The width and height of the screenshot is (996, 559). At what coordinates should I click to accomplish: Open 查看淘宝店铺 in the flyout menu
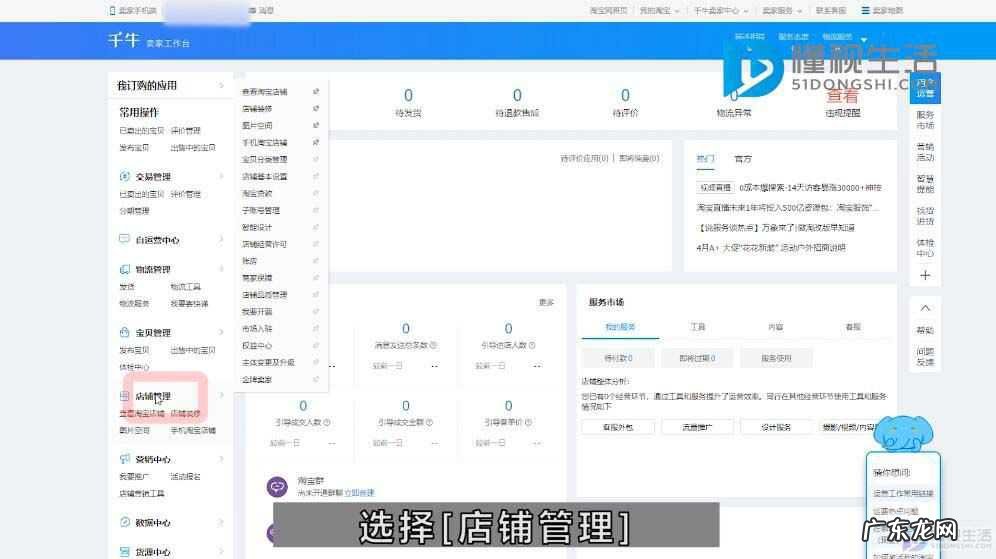pyautogui.click(x=264, y=91)
